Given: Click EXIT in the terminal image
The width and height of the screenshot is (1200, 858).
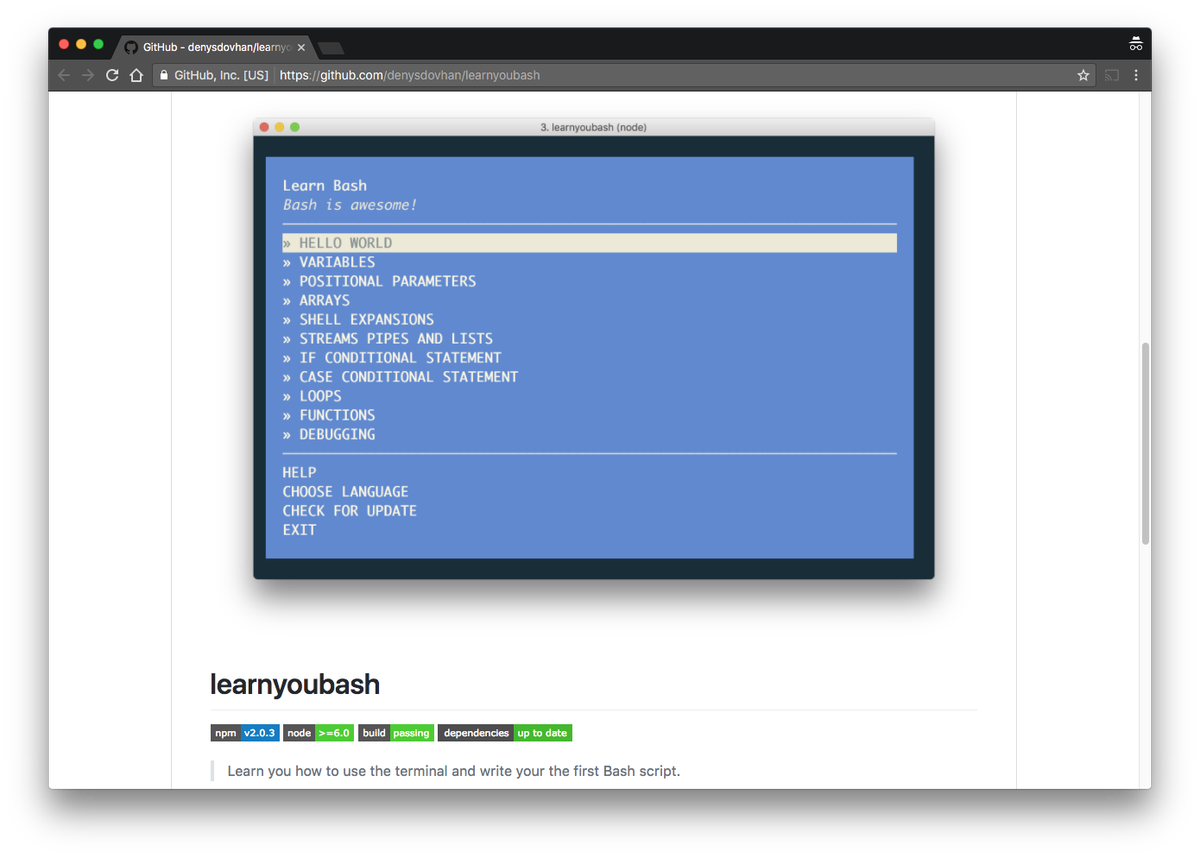Looking at the screenshot, I should [299, 529].
